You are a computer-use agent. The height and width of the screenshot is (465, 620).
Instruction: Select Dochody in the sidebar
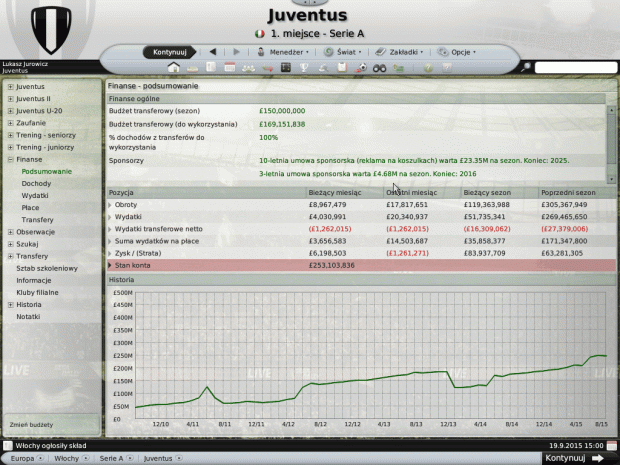(36, 183)
